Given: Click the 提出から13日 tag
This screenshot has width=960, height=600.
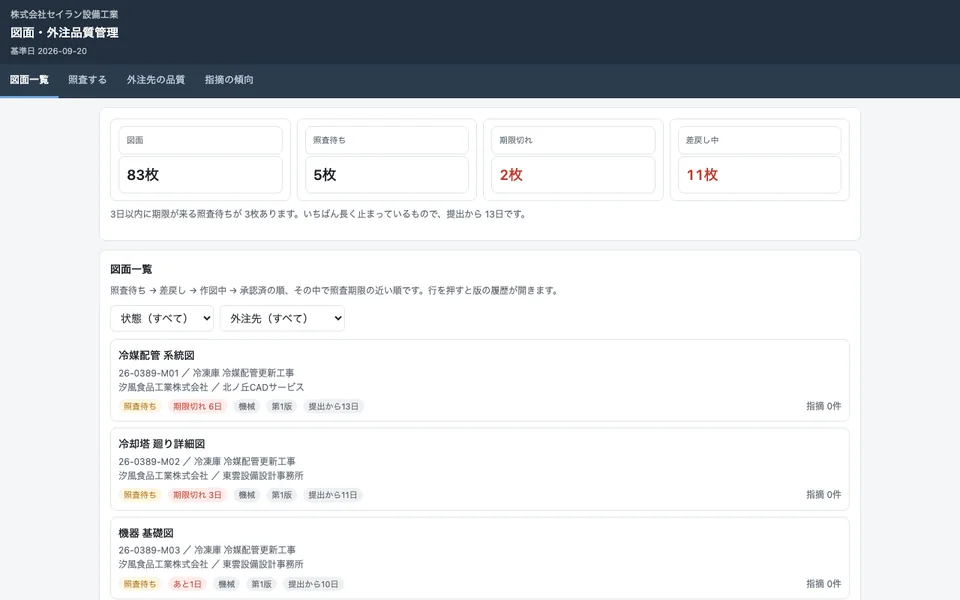Looking at the screenshot, I should pos(333,407).
